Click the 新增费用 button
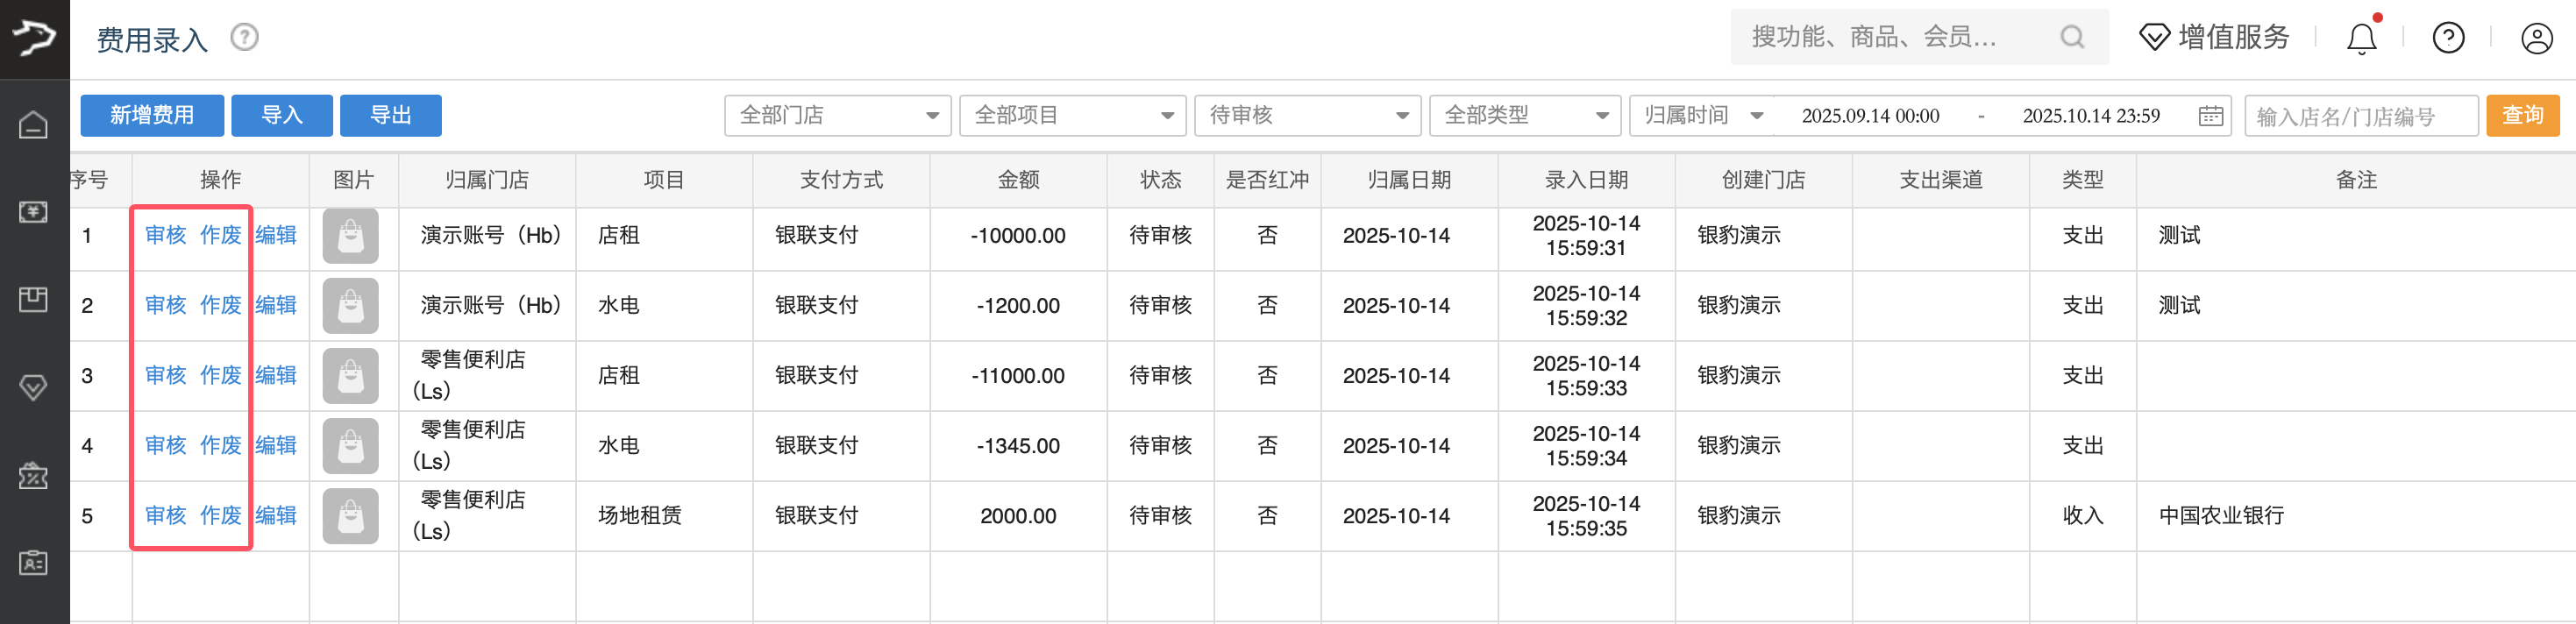The height and width of the screenshot is (624, 2576). (x=152, y=116)
